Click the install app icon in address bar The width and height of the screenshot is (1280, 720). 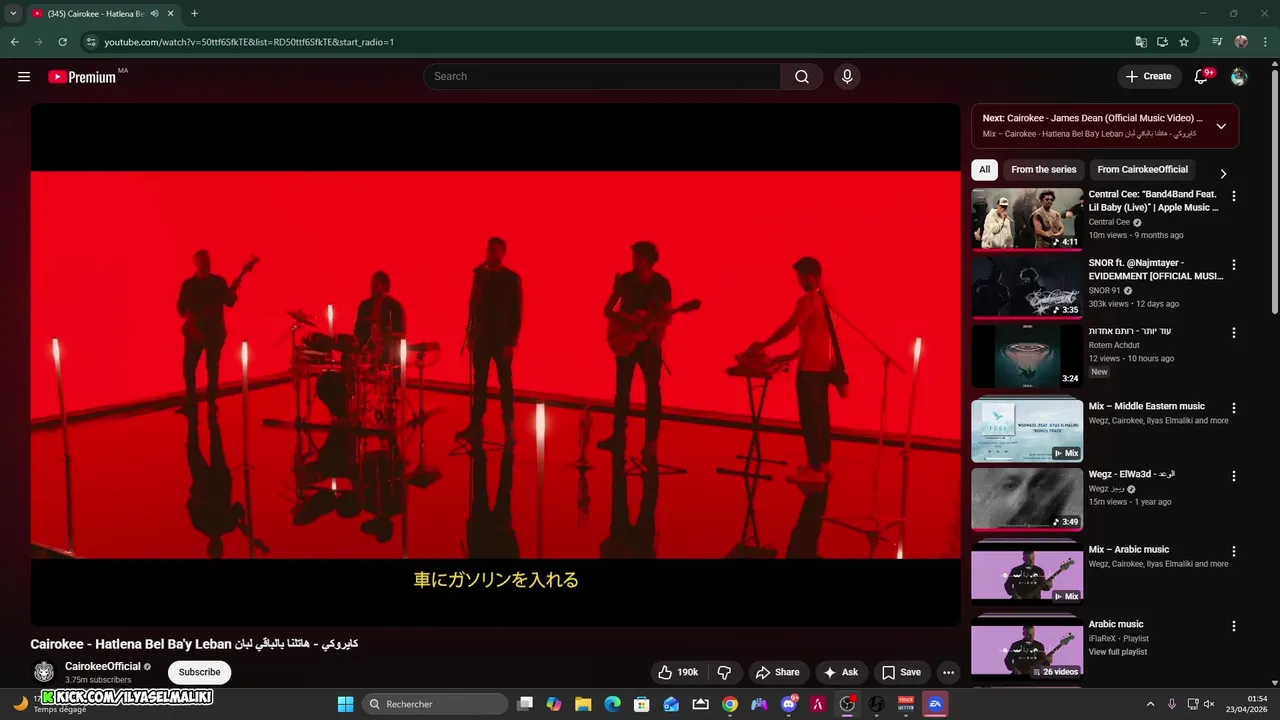(x=1162, y=42)
